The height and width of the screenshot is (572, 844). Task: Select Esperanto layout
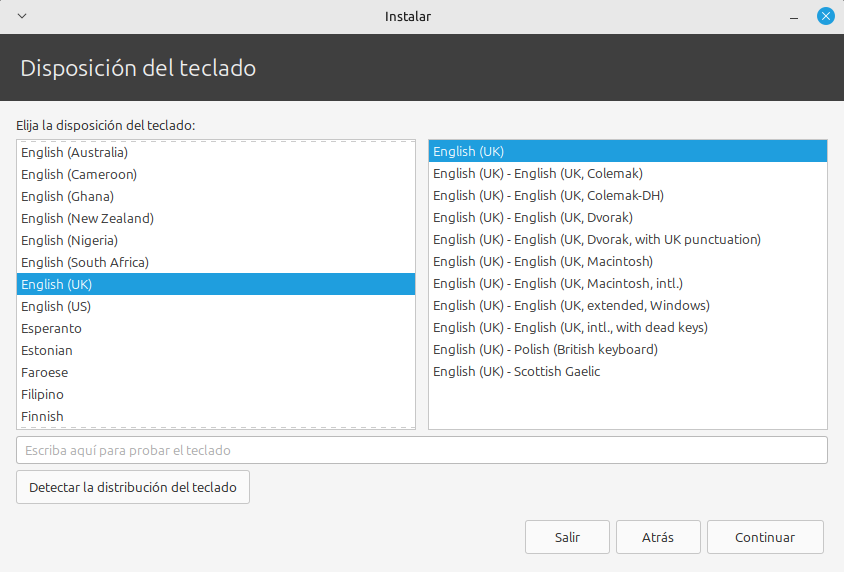click(216, 328)
